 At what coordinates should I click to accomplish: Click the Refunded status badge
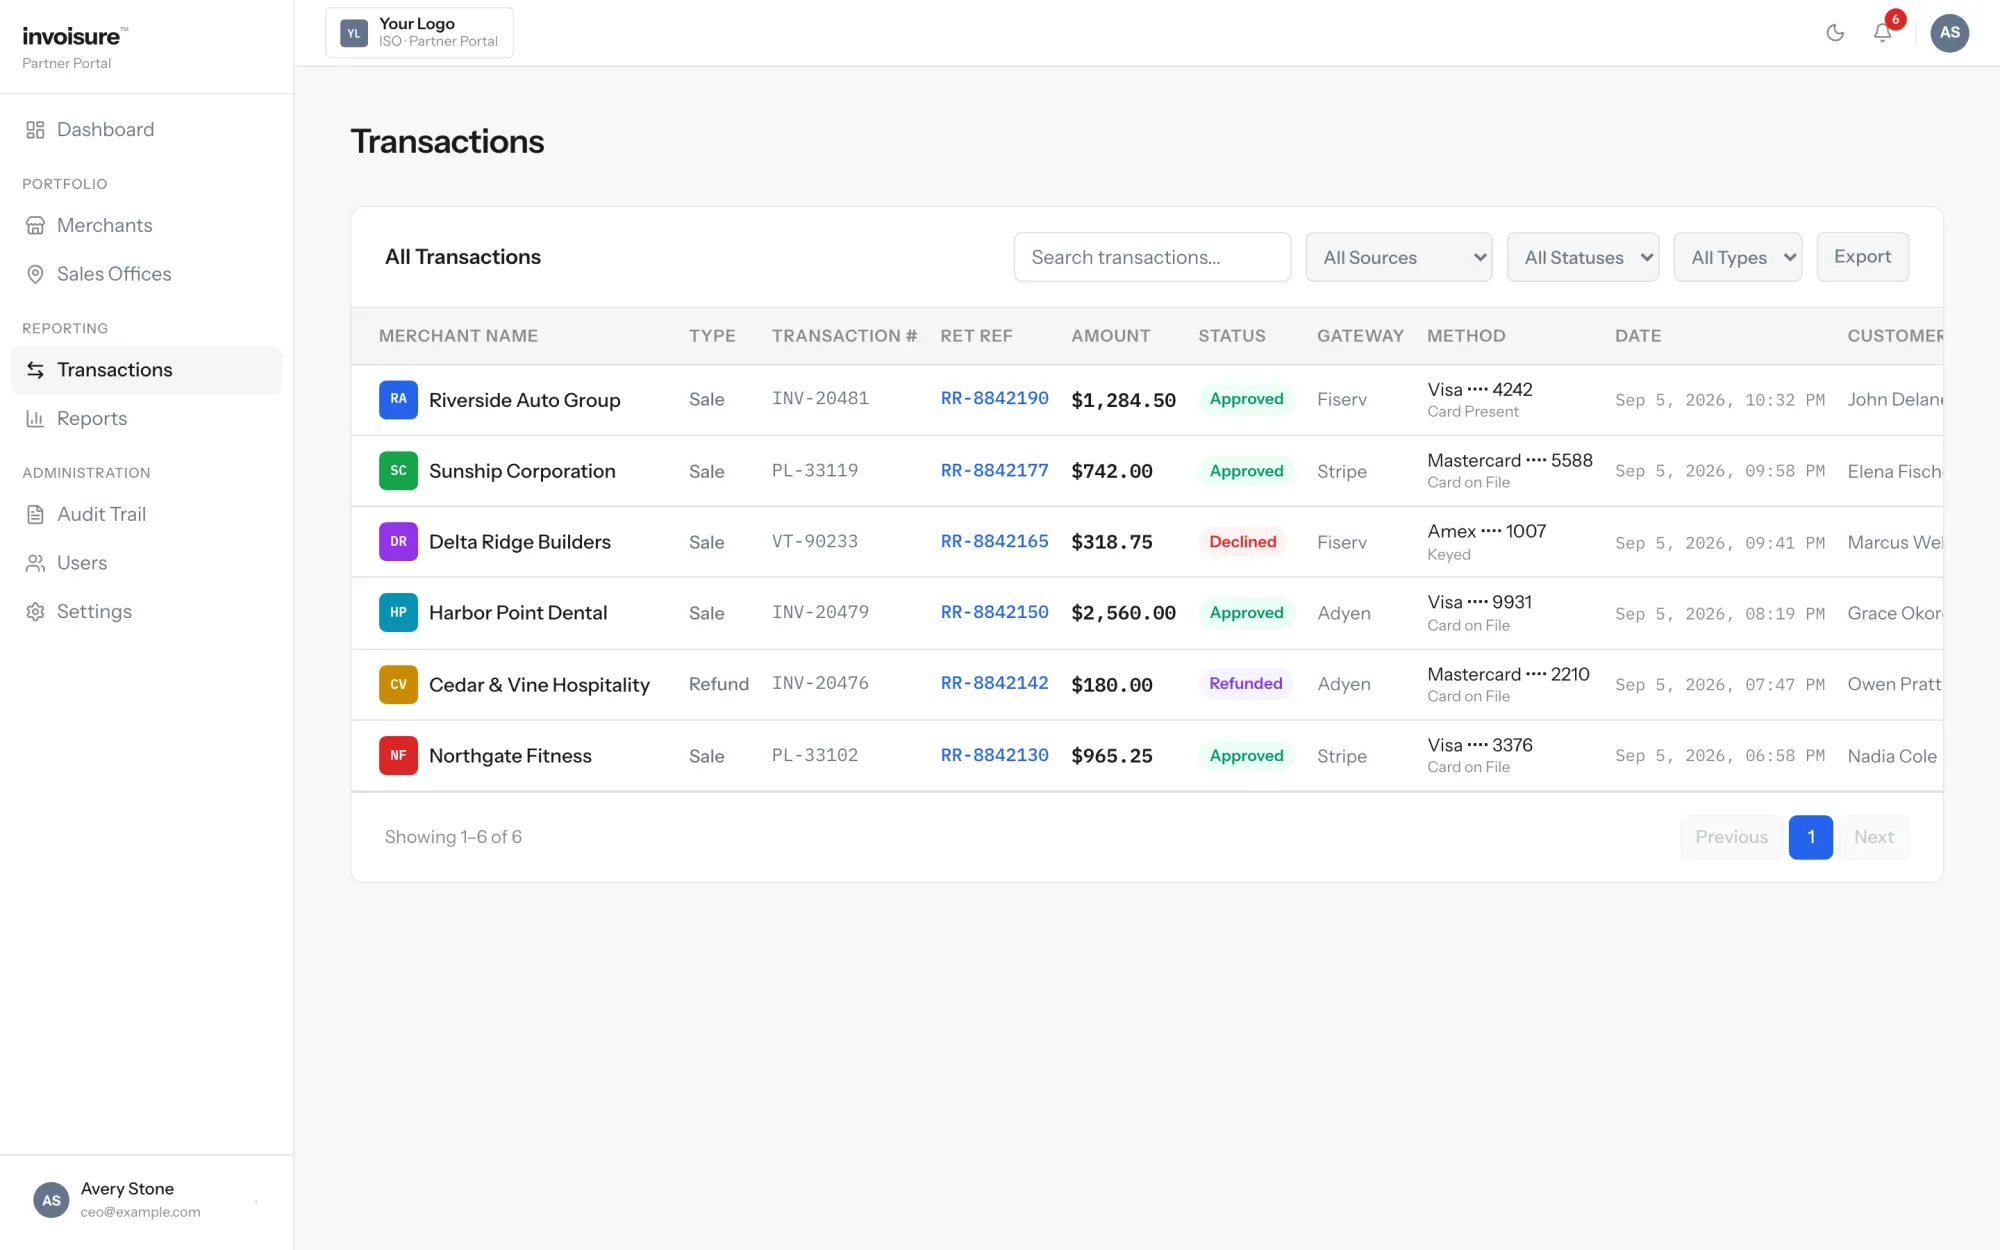coord(1245,684)
